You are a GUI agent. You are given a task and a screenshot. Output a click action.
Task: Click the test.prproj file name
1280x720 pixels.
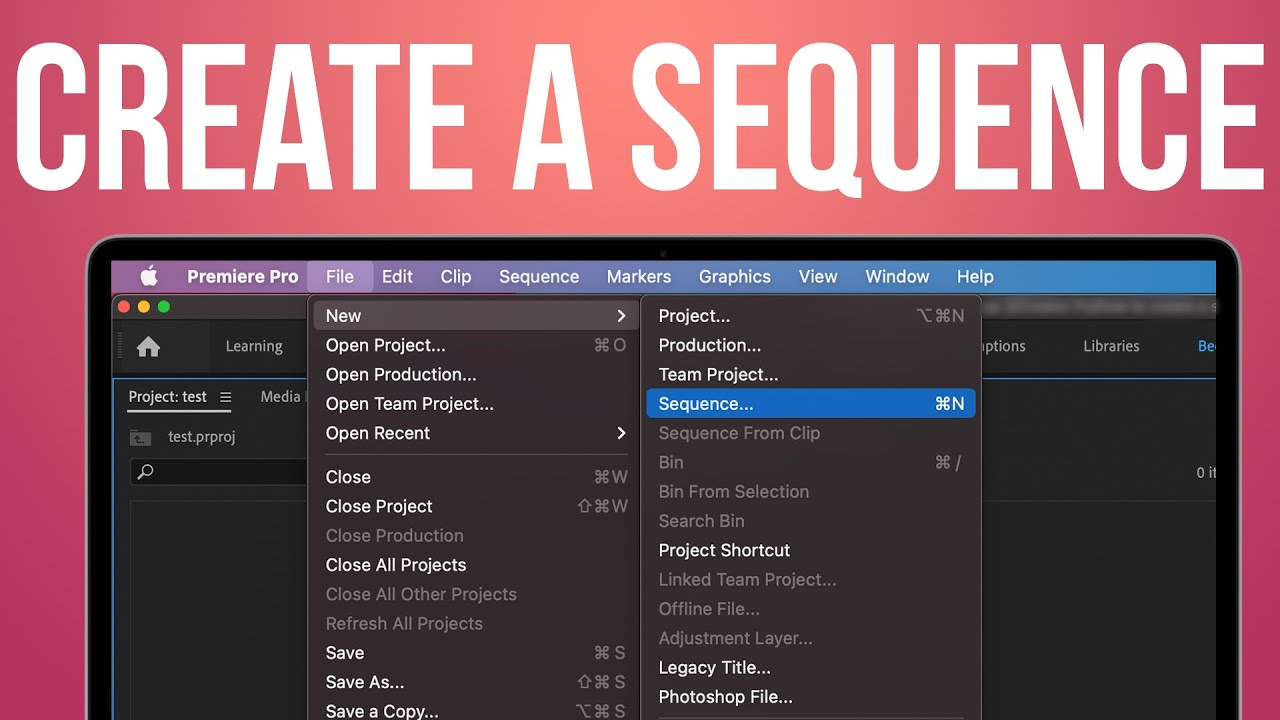coord(202,437)
